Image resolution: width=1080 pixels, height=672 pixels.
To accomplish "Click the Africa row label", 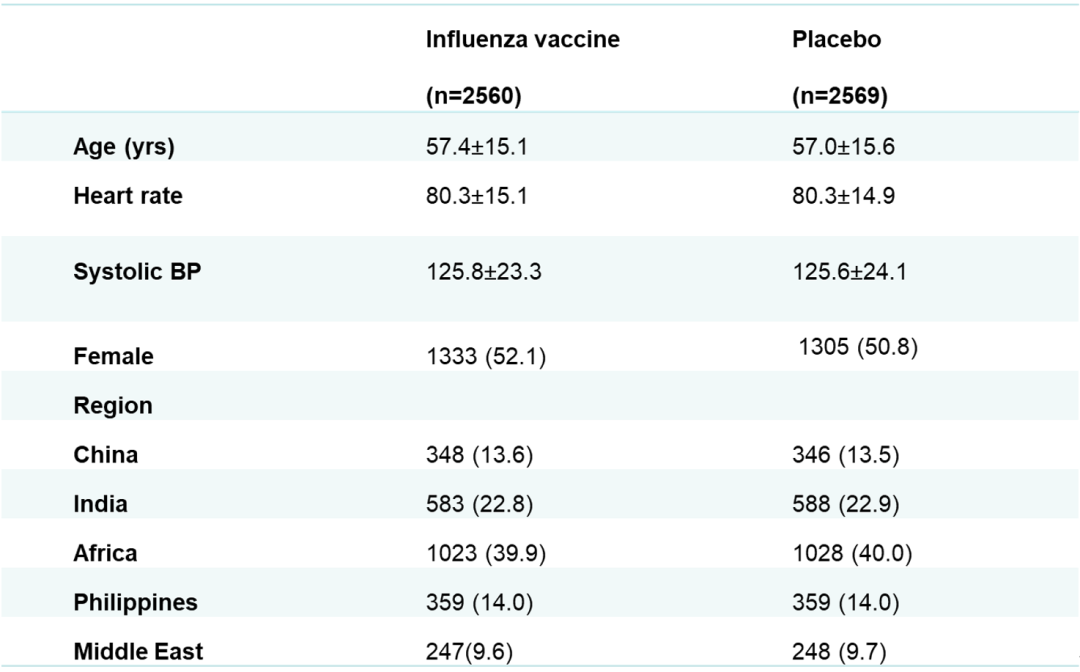I will (105, 553).
